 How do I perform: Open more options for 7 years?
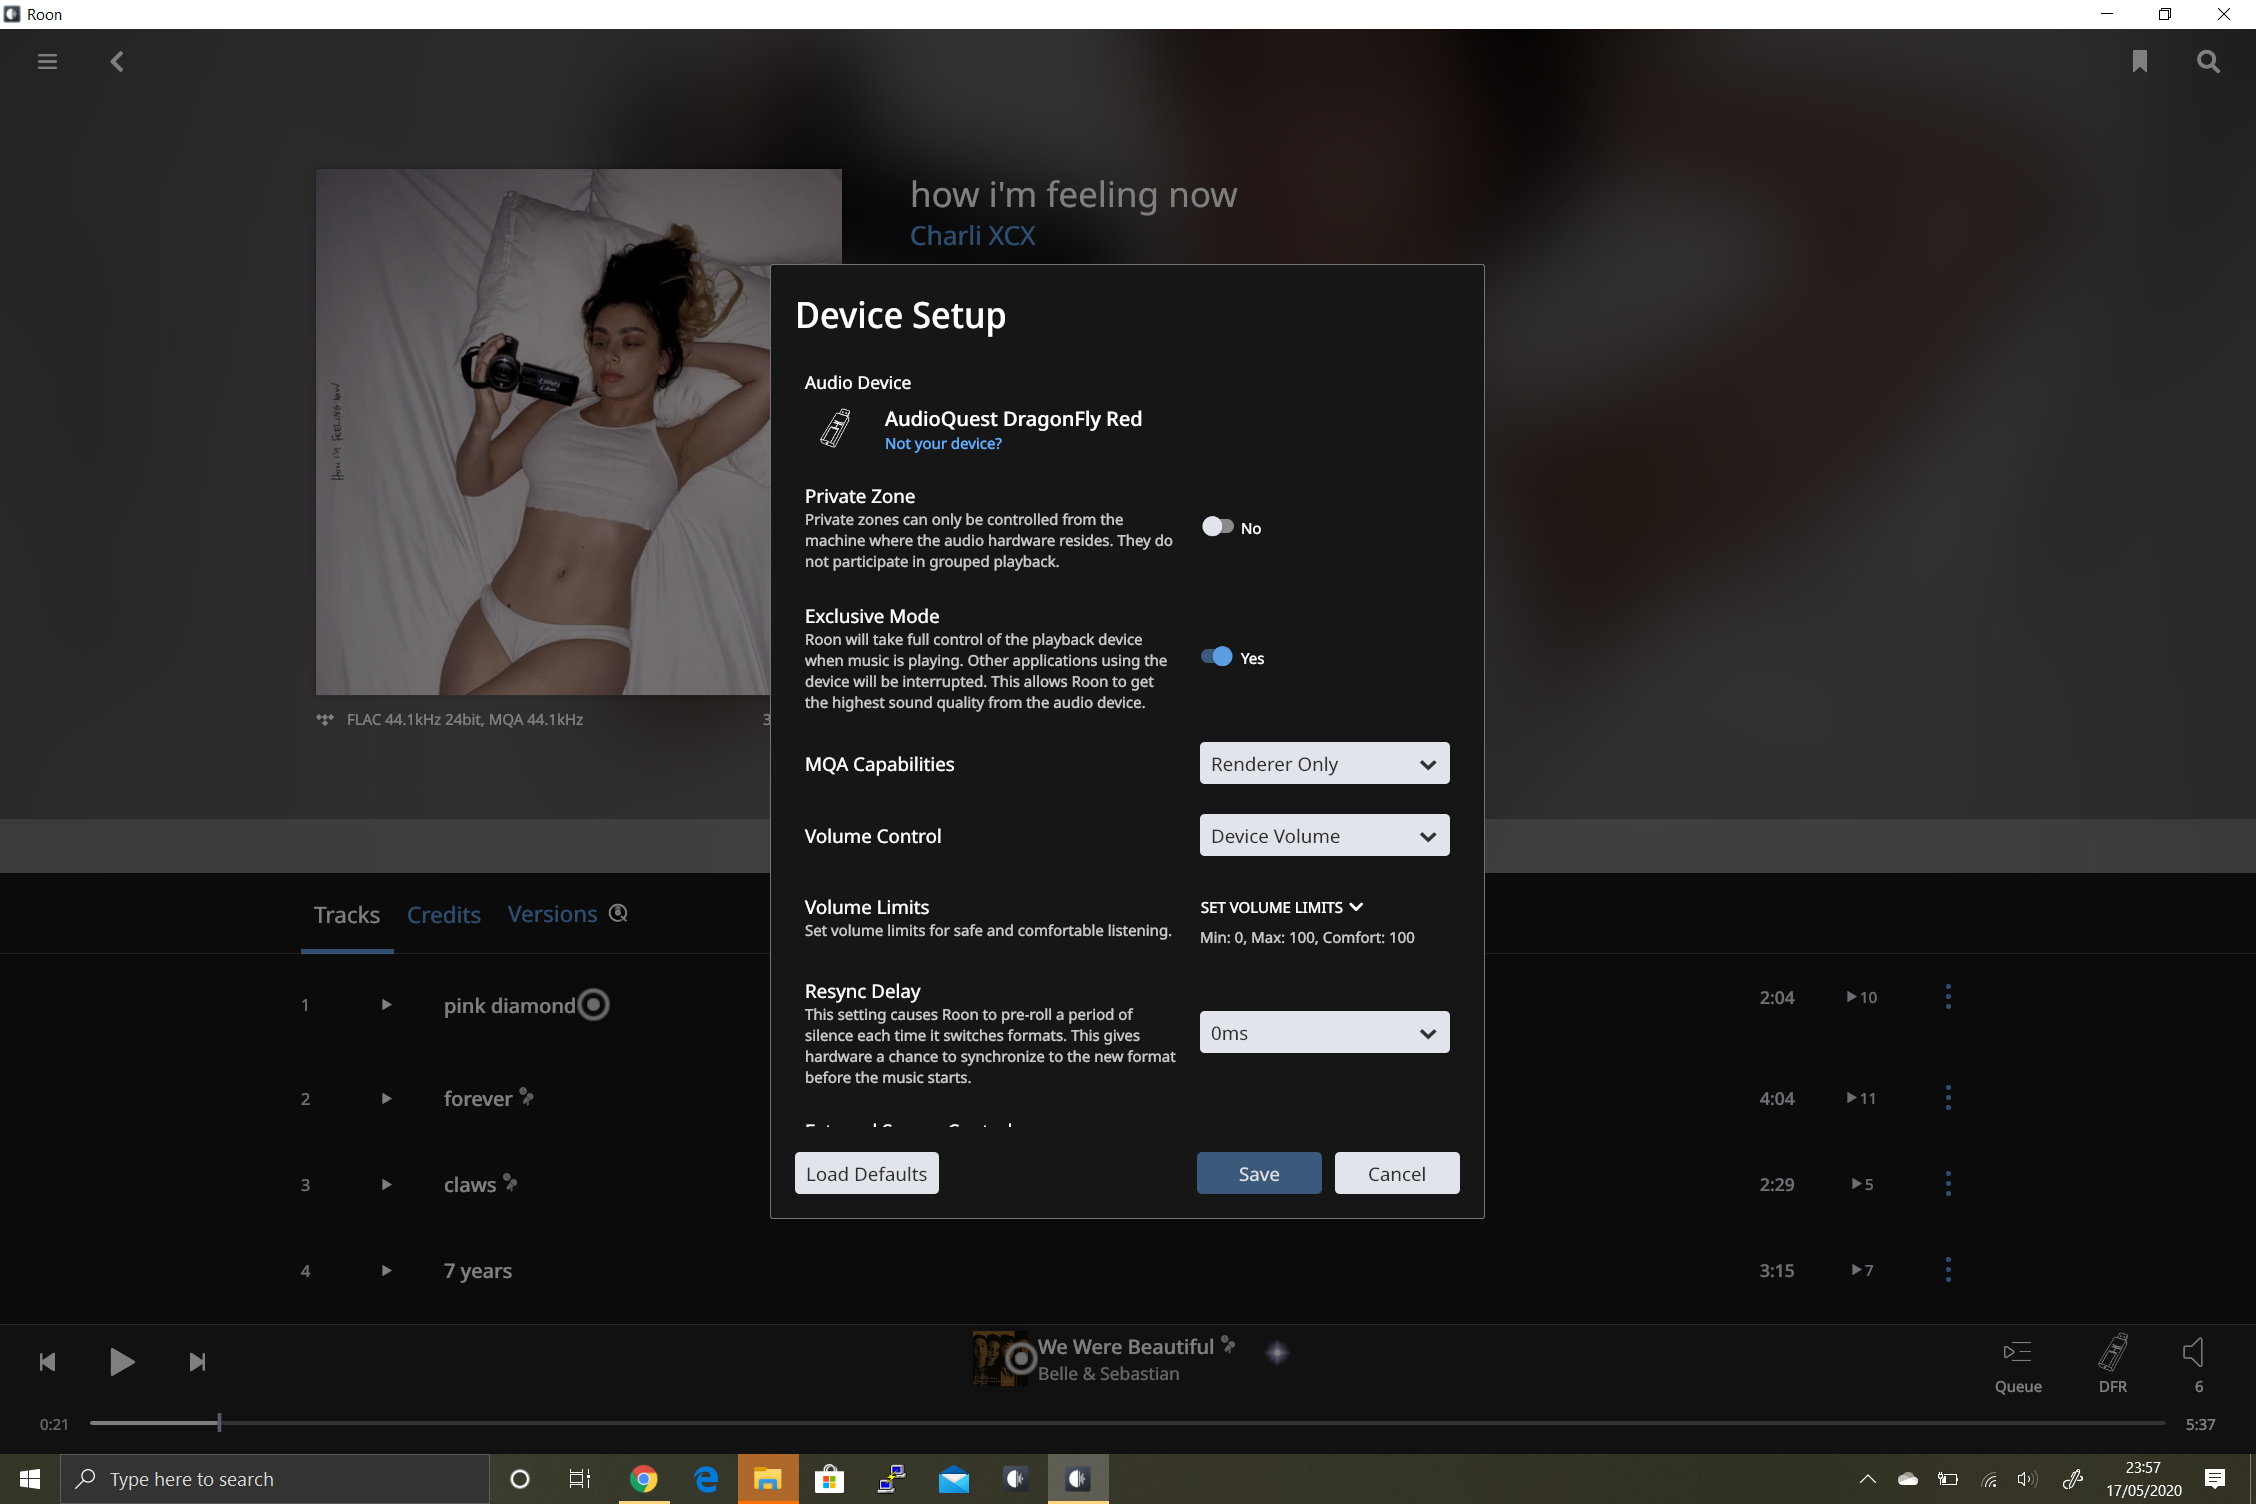click(1947, 1270)
